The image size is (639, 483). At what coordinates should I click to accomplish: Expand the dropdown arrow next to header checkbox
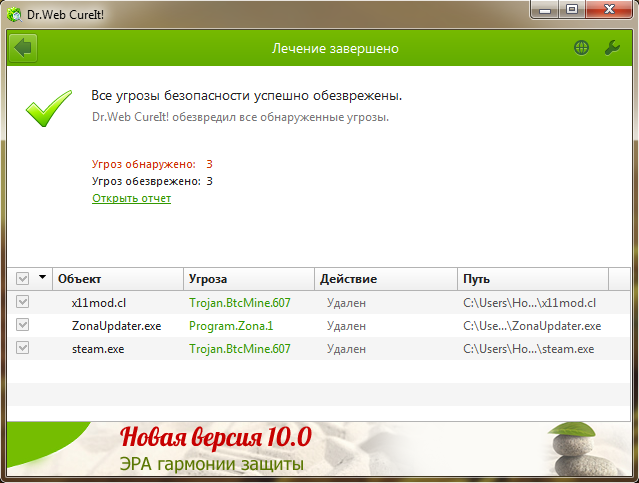pyautogui.click(x=42, y=277)
